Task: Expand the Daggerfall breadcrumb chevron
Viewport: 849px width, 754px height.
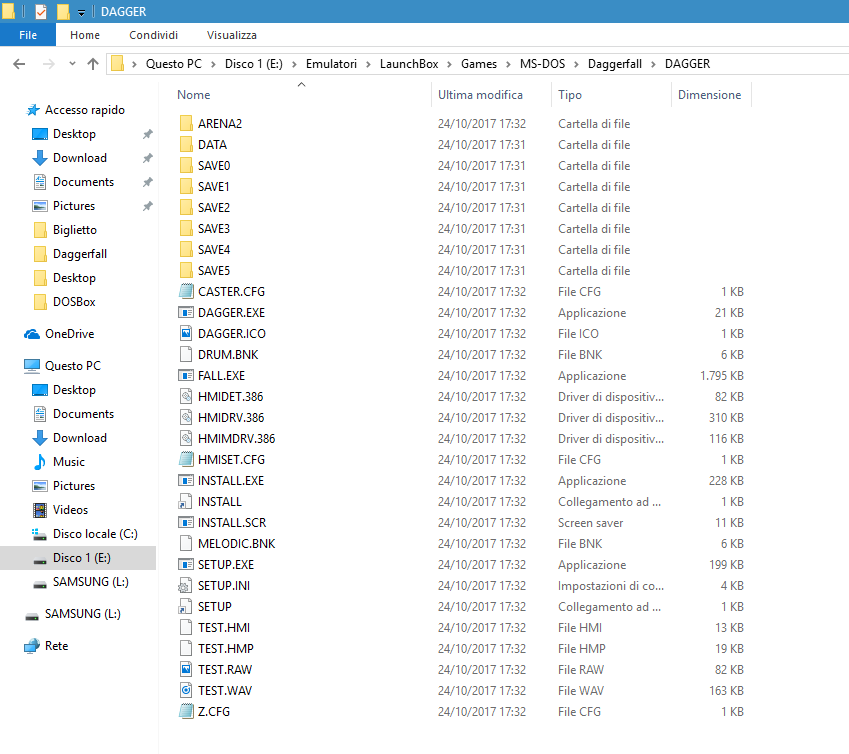Action: [x=653, y=64]
